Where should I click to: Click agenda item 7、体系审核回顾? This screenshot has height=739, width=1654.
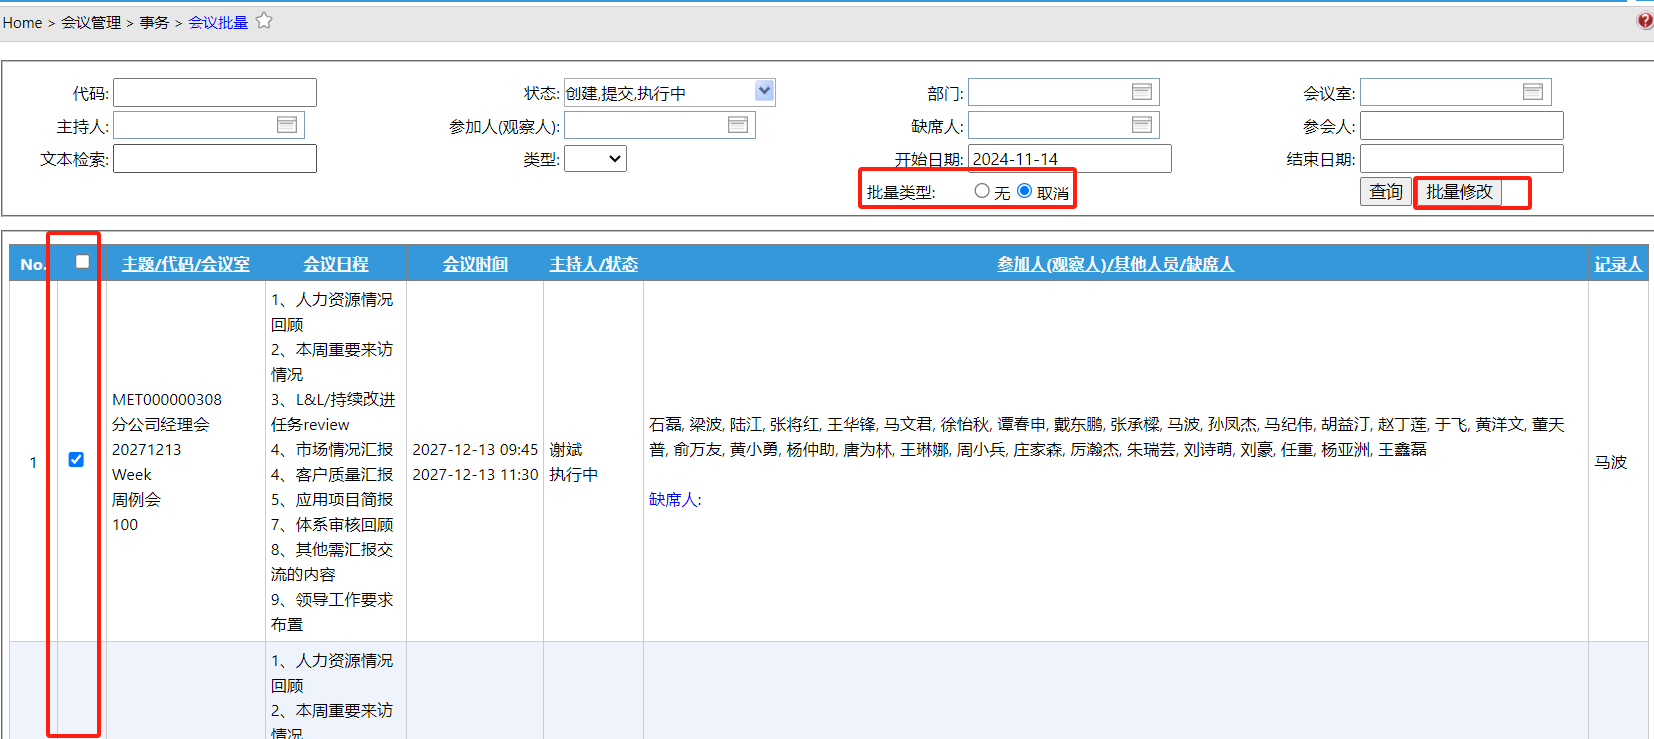tap(332, 524)
